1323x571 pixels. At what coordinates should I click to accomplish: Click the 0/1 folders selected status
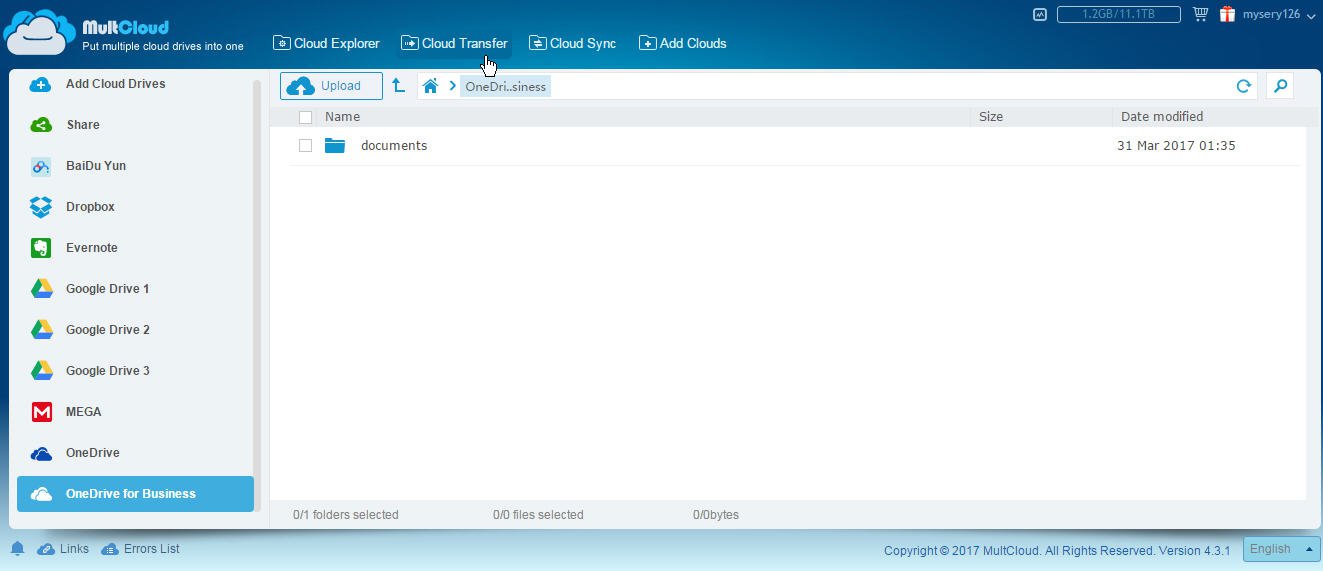pos(346,515)
